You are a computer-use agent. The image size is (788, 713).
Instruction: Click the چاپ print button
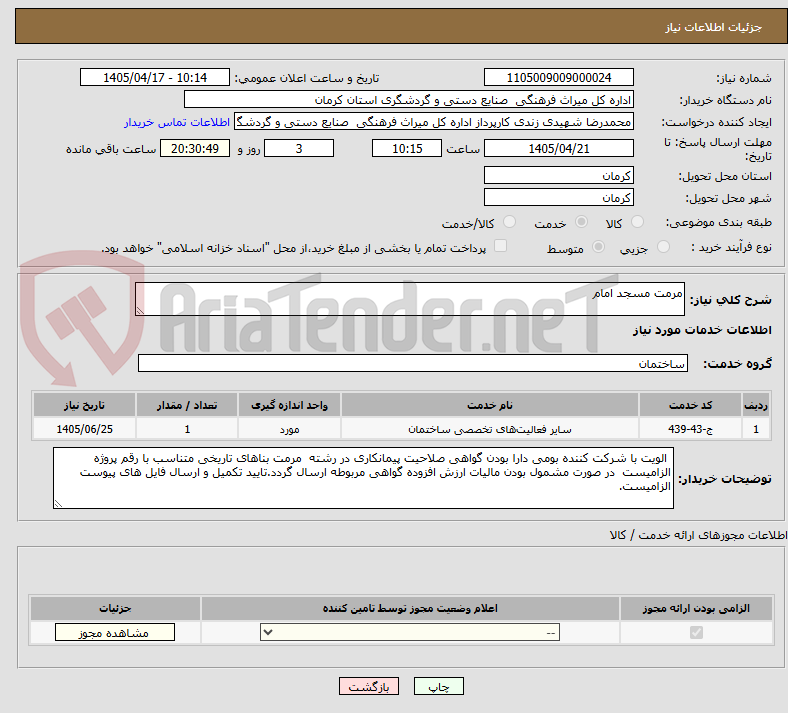click(x=439, y=686)
